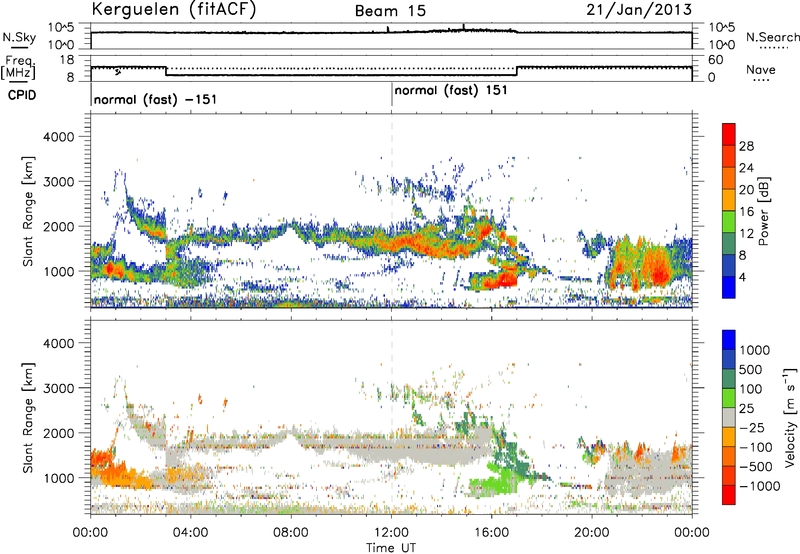Click the yellow-orange Power colorbar segment near 16

(729, 199)
